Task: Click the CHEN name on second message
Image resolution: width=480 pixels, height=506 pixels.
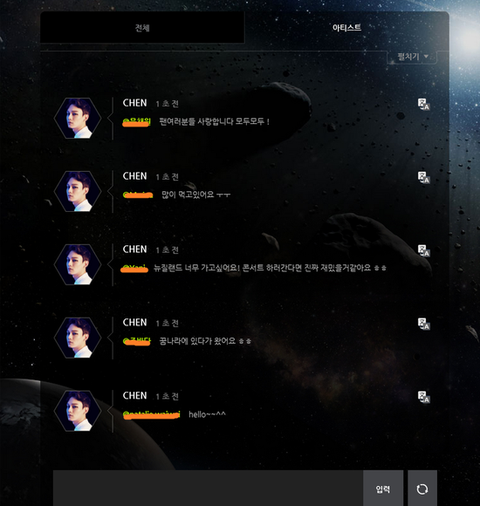Action: click(135, 176)
